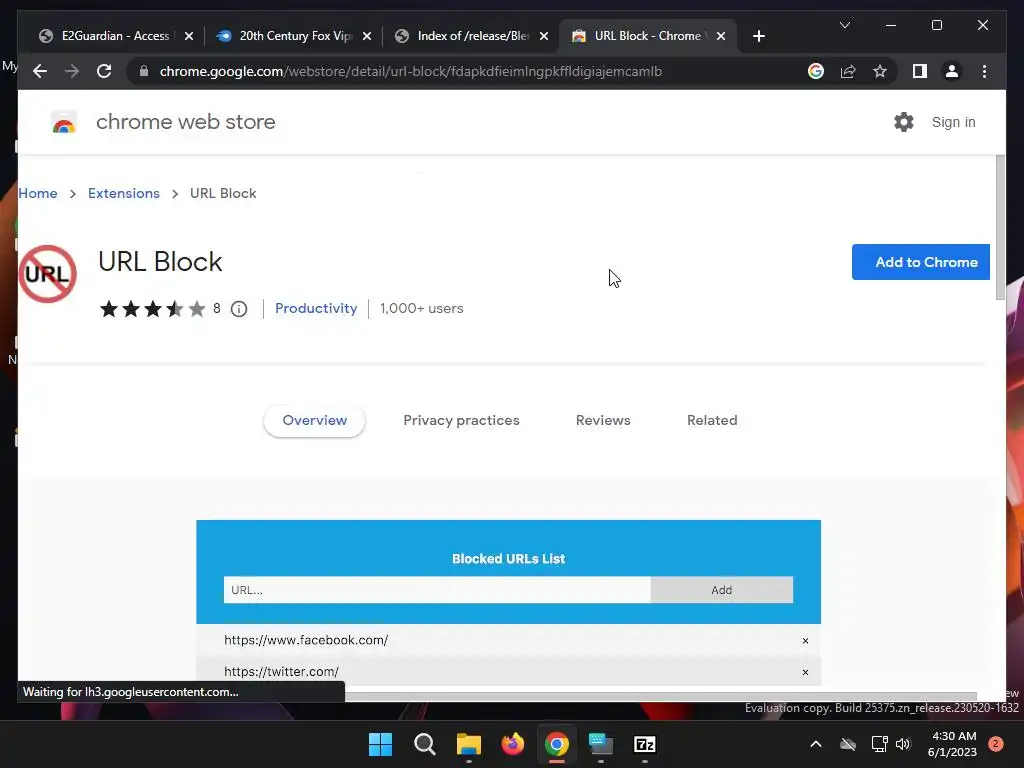Image resolution: width=1024 pixels, height=768 pixels.
Task: Open the Productivity category link
Action: click(x=316, y=308)
